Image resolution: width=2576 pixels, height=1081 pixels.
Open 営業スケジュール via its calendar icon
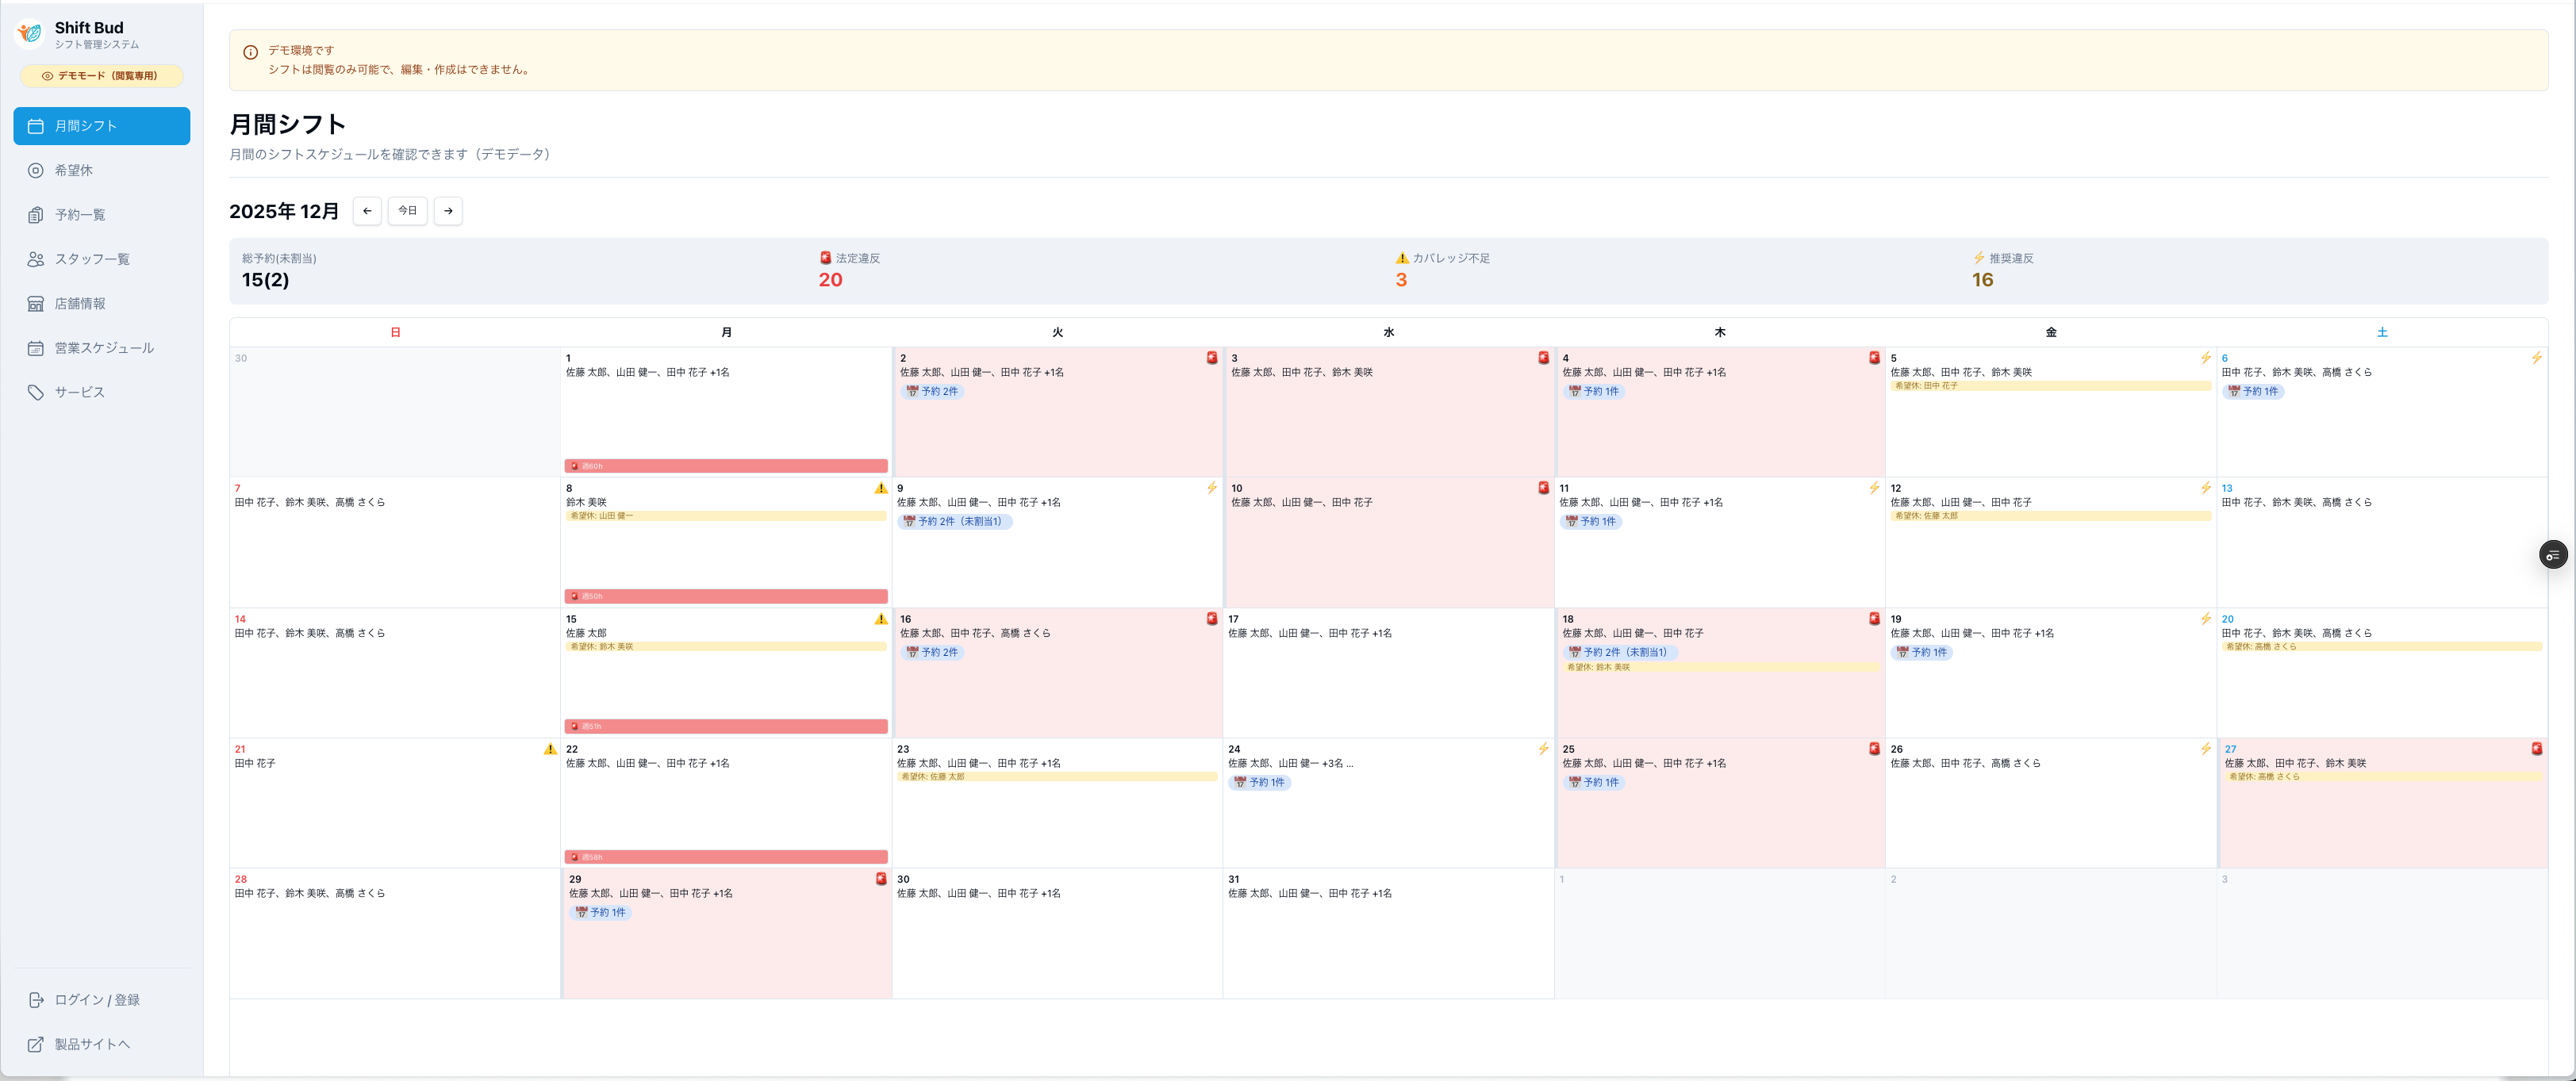pyautogui.click(x=35, y=347)
